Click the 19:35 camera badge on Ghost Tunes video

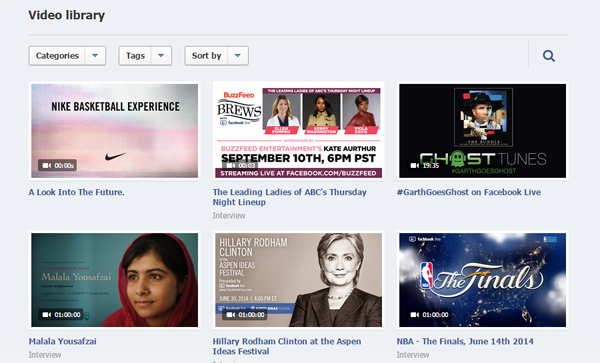424,166
